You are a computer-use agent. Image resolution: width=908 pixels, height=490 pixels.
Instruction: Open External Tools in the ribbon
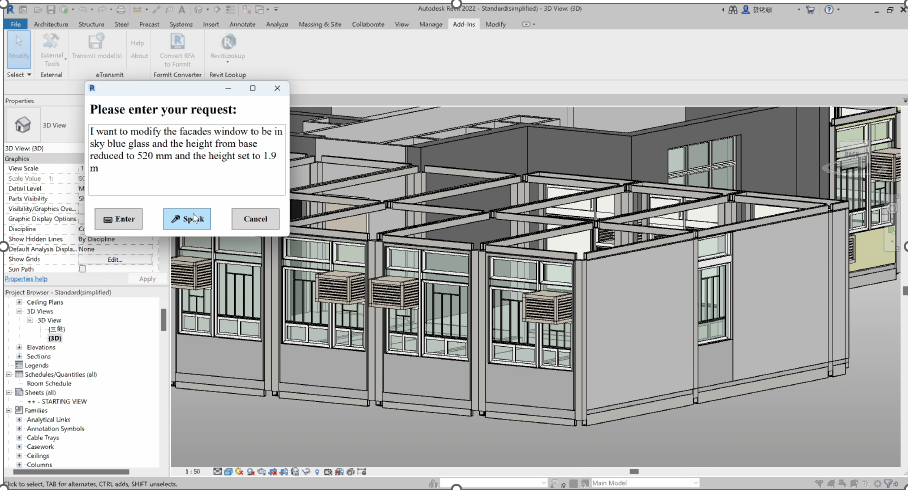click(51, 47)
